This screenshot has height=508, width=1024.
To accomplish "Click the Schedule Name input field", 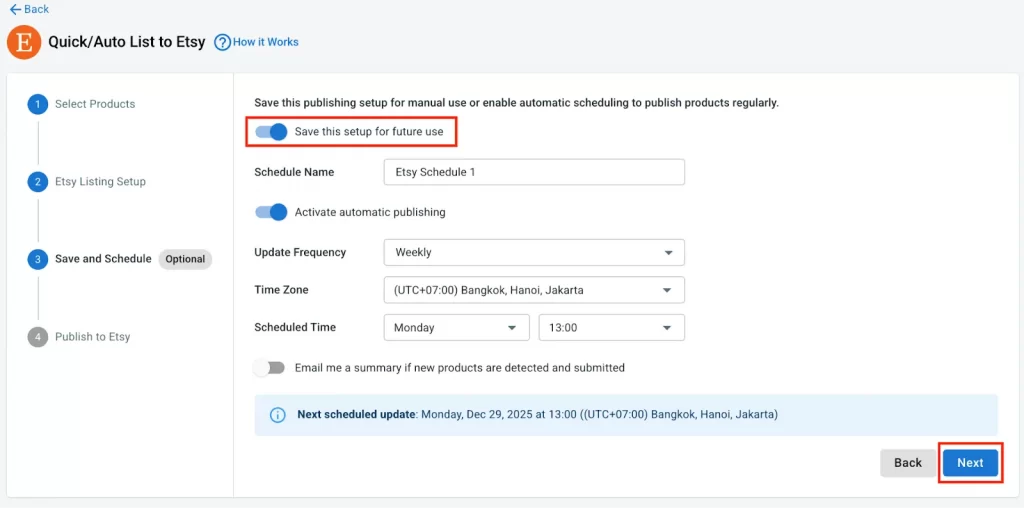I will [x=534, y=172].
